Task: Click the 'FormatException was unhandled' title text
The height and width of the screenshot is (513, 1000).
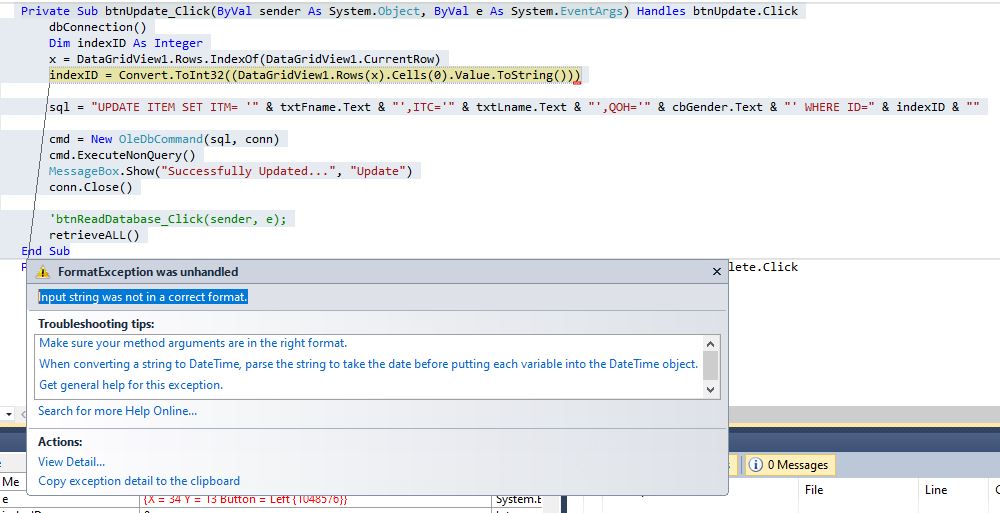Action: (x=148, y=272)
